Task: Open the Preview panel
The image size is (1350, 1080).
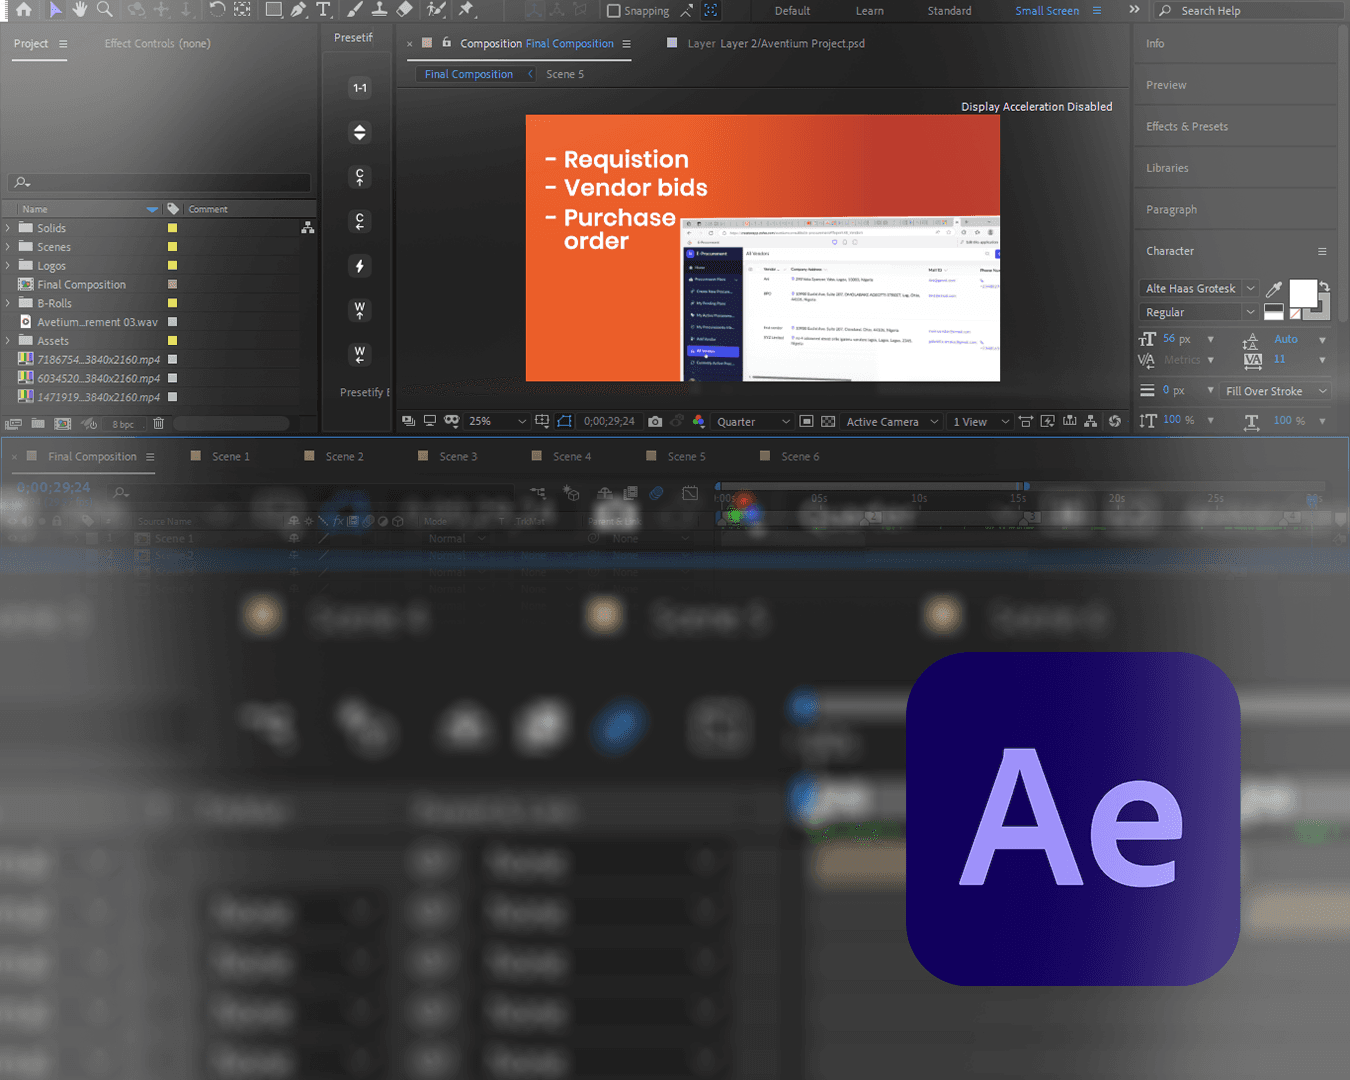Action: click(1166, 85)
